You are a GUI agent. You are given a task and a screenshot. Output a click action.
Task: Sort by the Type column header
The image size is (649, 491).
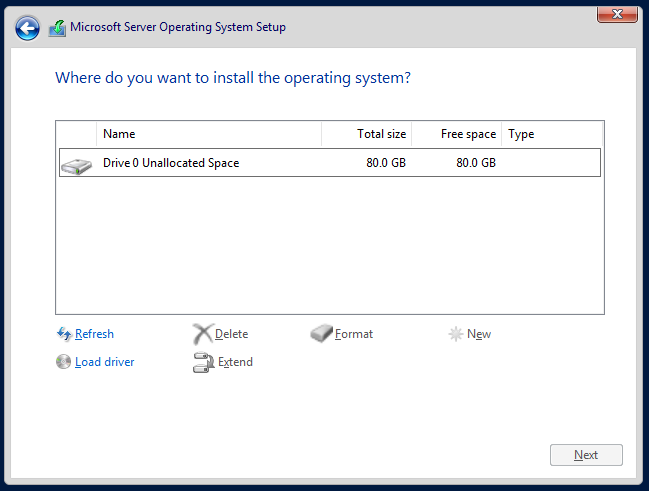[552, 134]
